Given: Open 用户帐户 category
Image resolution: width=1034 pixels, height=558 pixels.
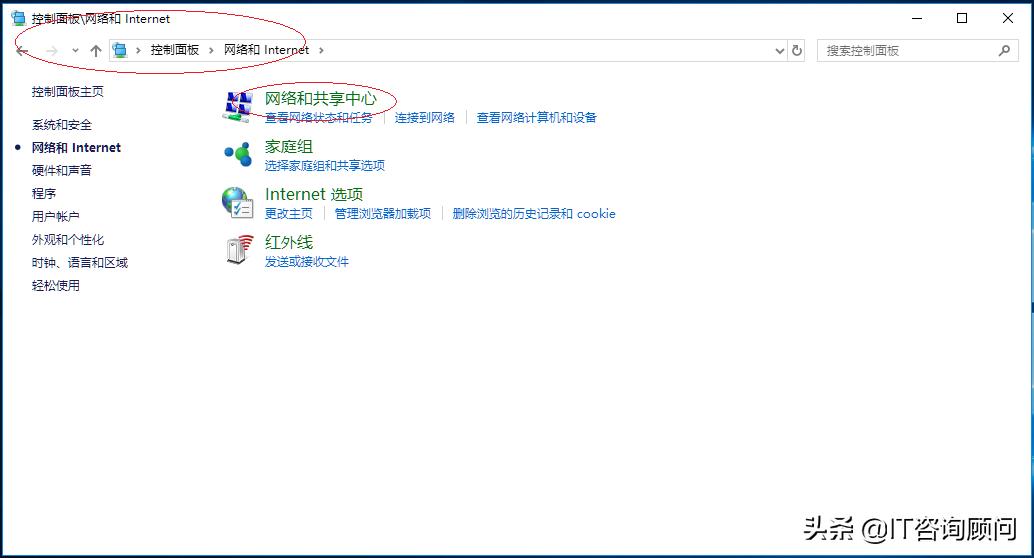Looking at the screenshot, I should click(x=56, y=216).
